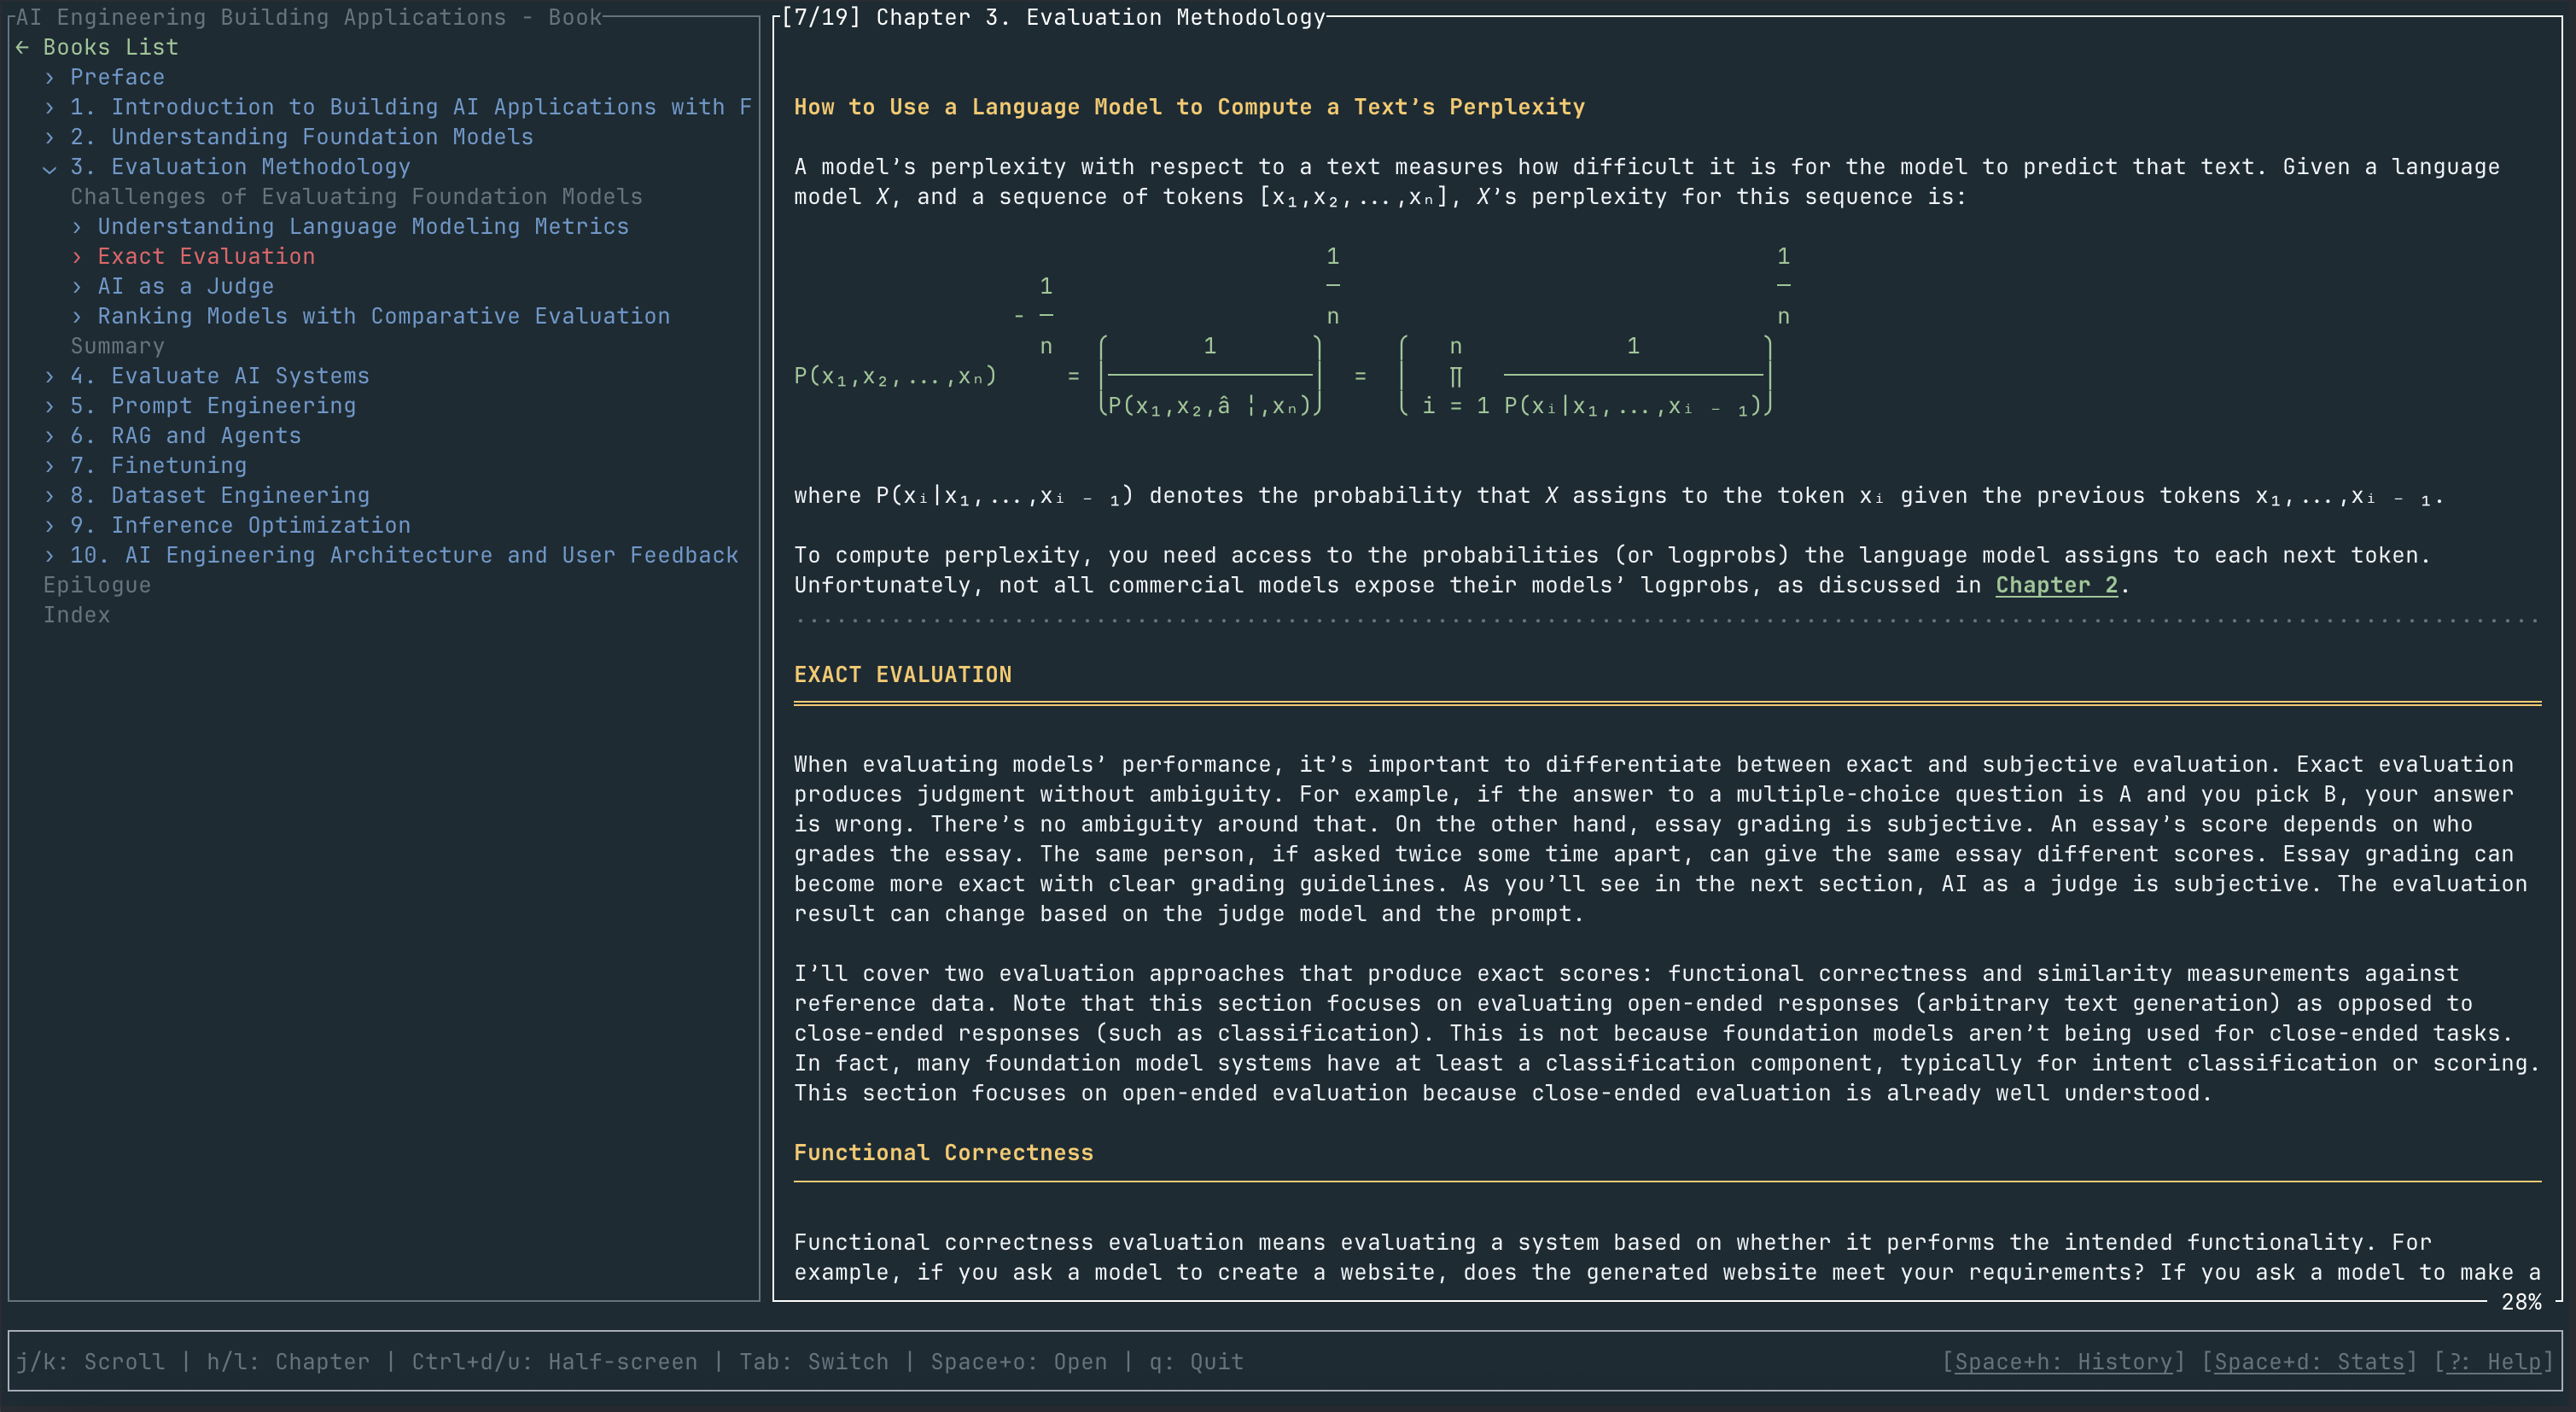Click the Space+d Stats button
This screenshot has width=2576, height=1412.
point(2309,1361)
